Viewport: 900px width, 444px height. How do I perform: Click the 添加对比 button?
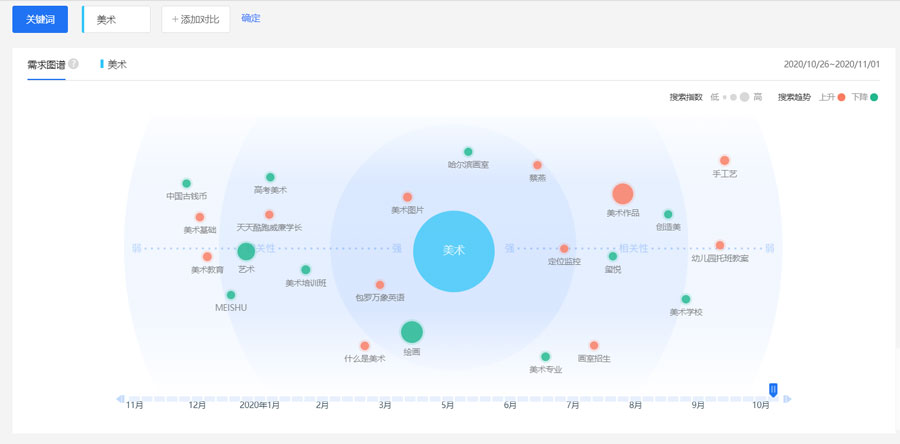[195, 19]
